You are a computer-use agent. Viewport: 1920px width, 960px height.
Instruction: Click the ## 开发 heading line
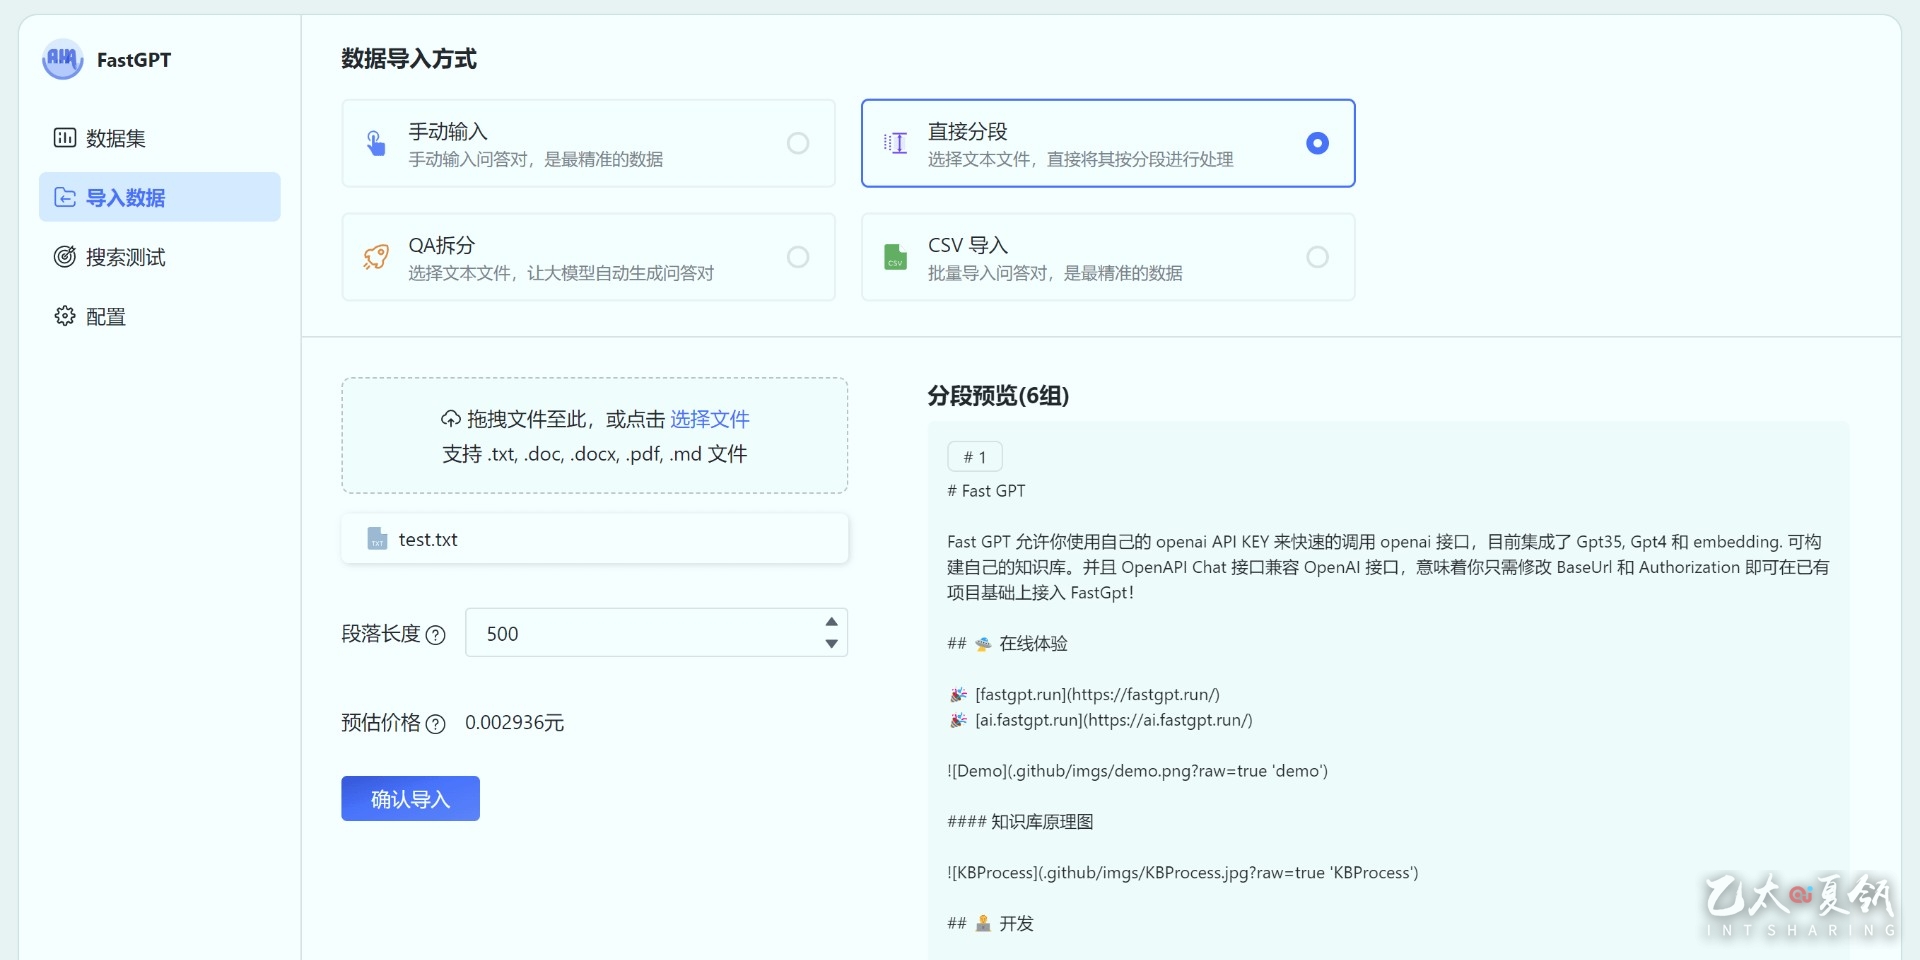pyautogui.click(x=990, y=923)
